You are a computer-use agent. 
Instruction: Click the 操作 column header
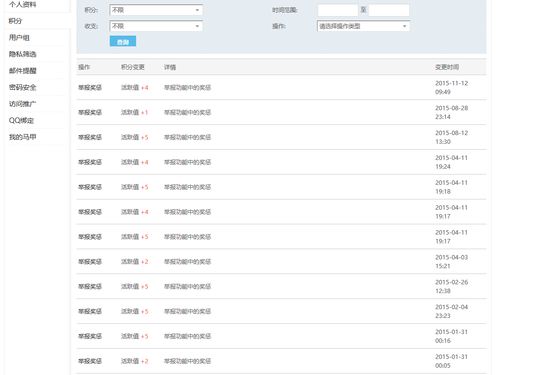(84, 67)
